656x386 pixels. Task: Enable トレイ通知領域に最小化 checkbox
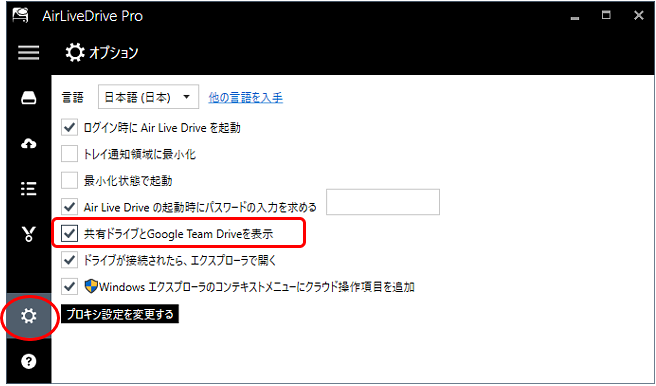coord(69,154)
